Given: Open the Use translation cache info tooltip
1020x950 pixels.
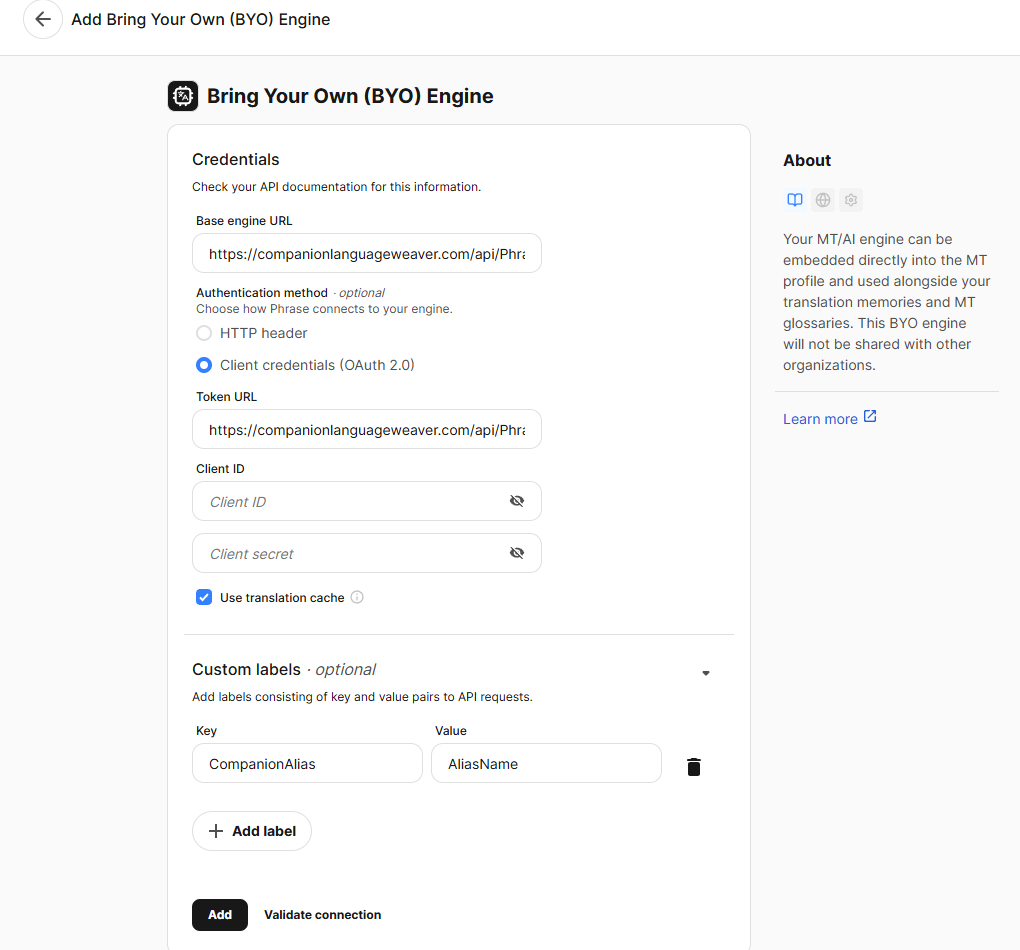Looking at the screenshot, I should pyautogui.click(x=357, y=597).
